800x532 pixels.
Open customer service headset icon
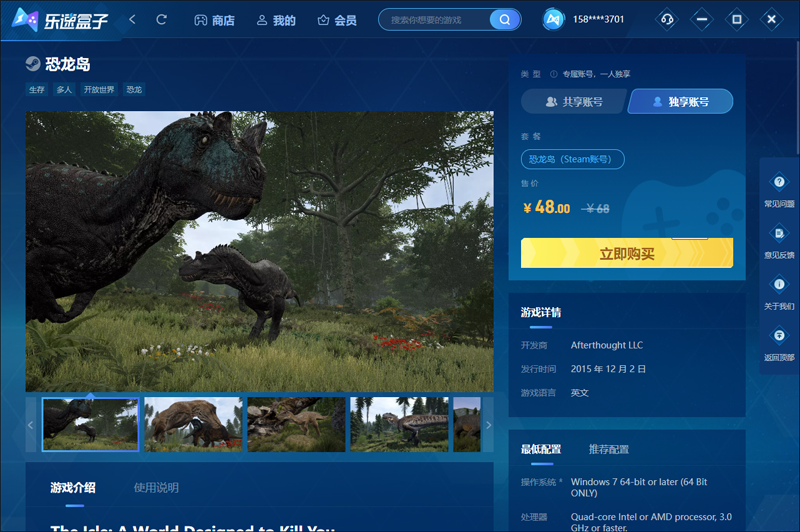click(667, 20)
